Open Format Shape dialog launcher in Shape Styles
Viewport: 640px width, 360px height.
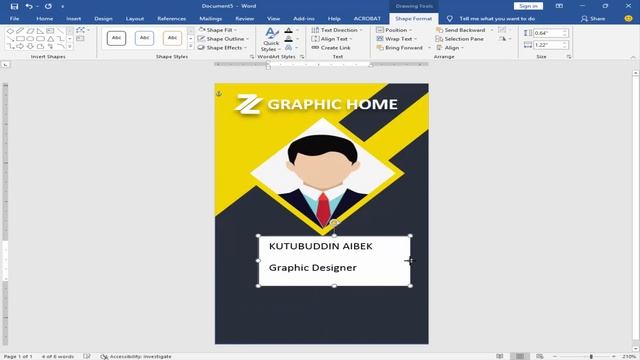coord(251,57)
